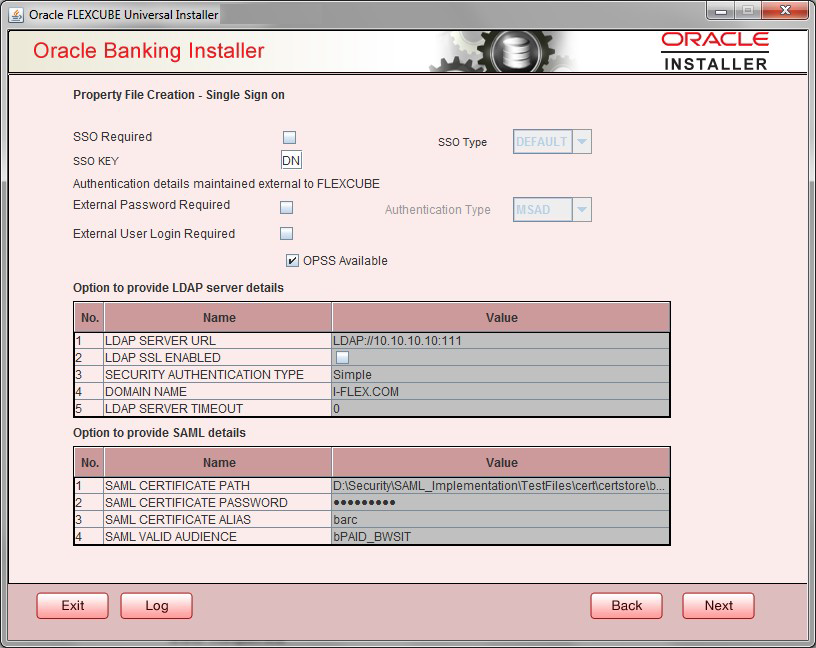
Task: Edit SAML CERTIFICATE ALIAS value barc
Action: 500,519
